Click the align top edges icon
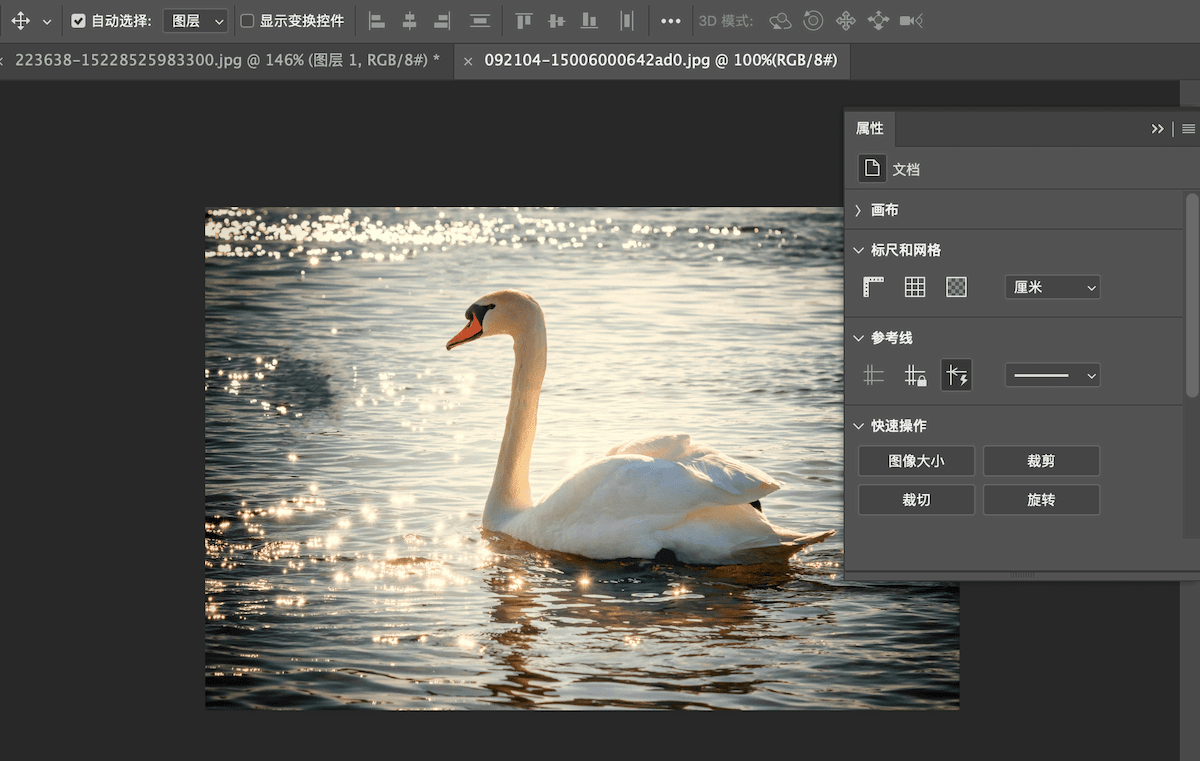1200x761 pixels. tap(524, 21)
